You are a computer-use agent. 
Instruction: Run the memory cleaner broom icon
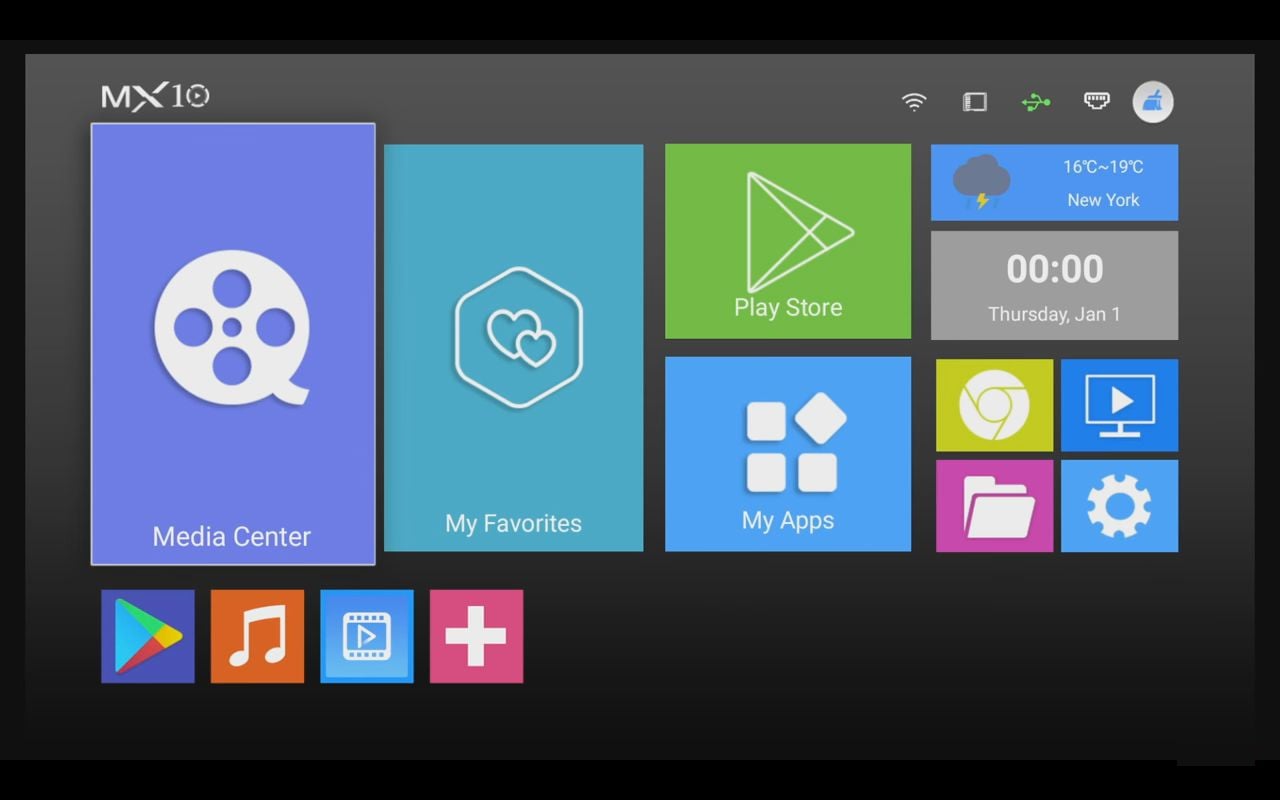(1153, 102)
